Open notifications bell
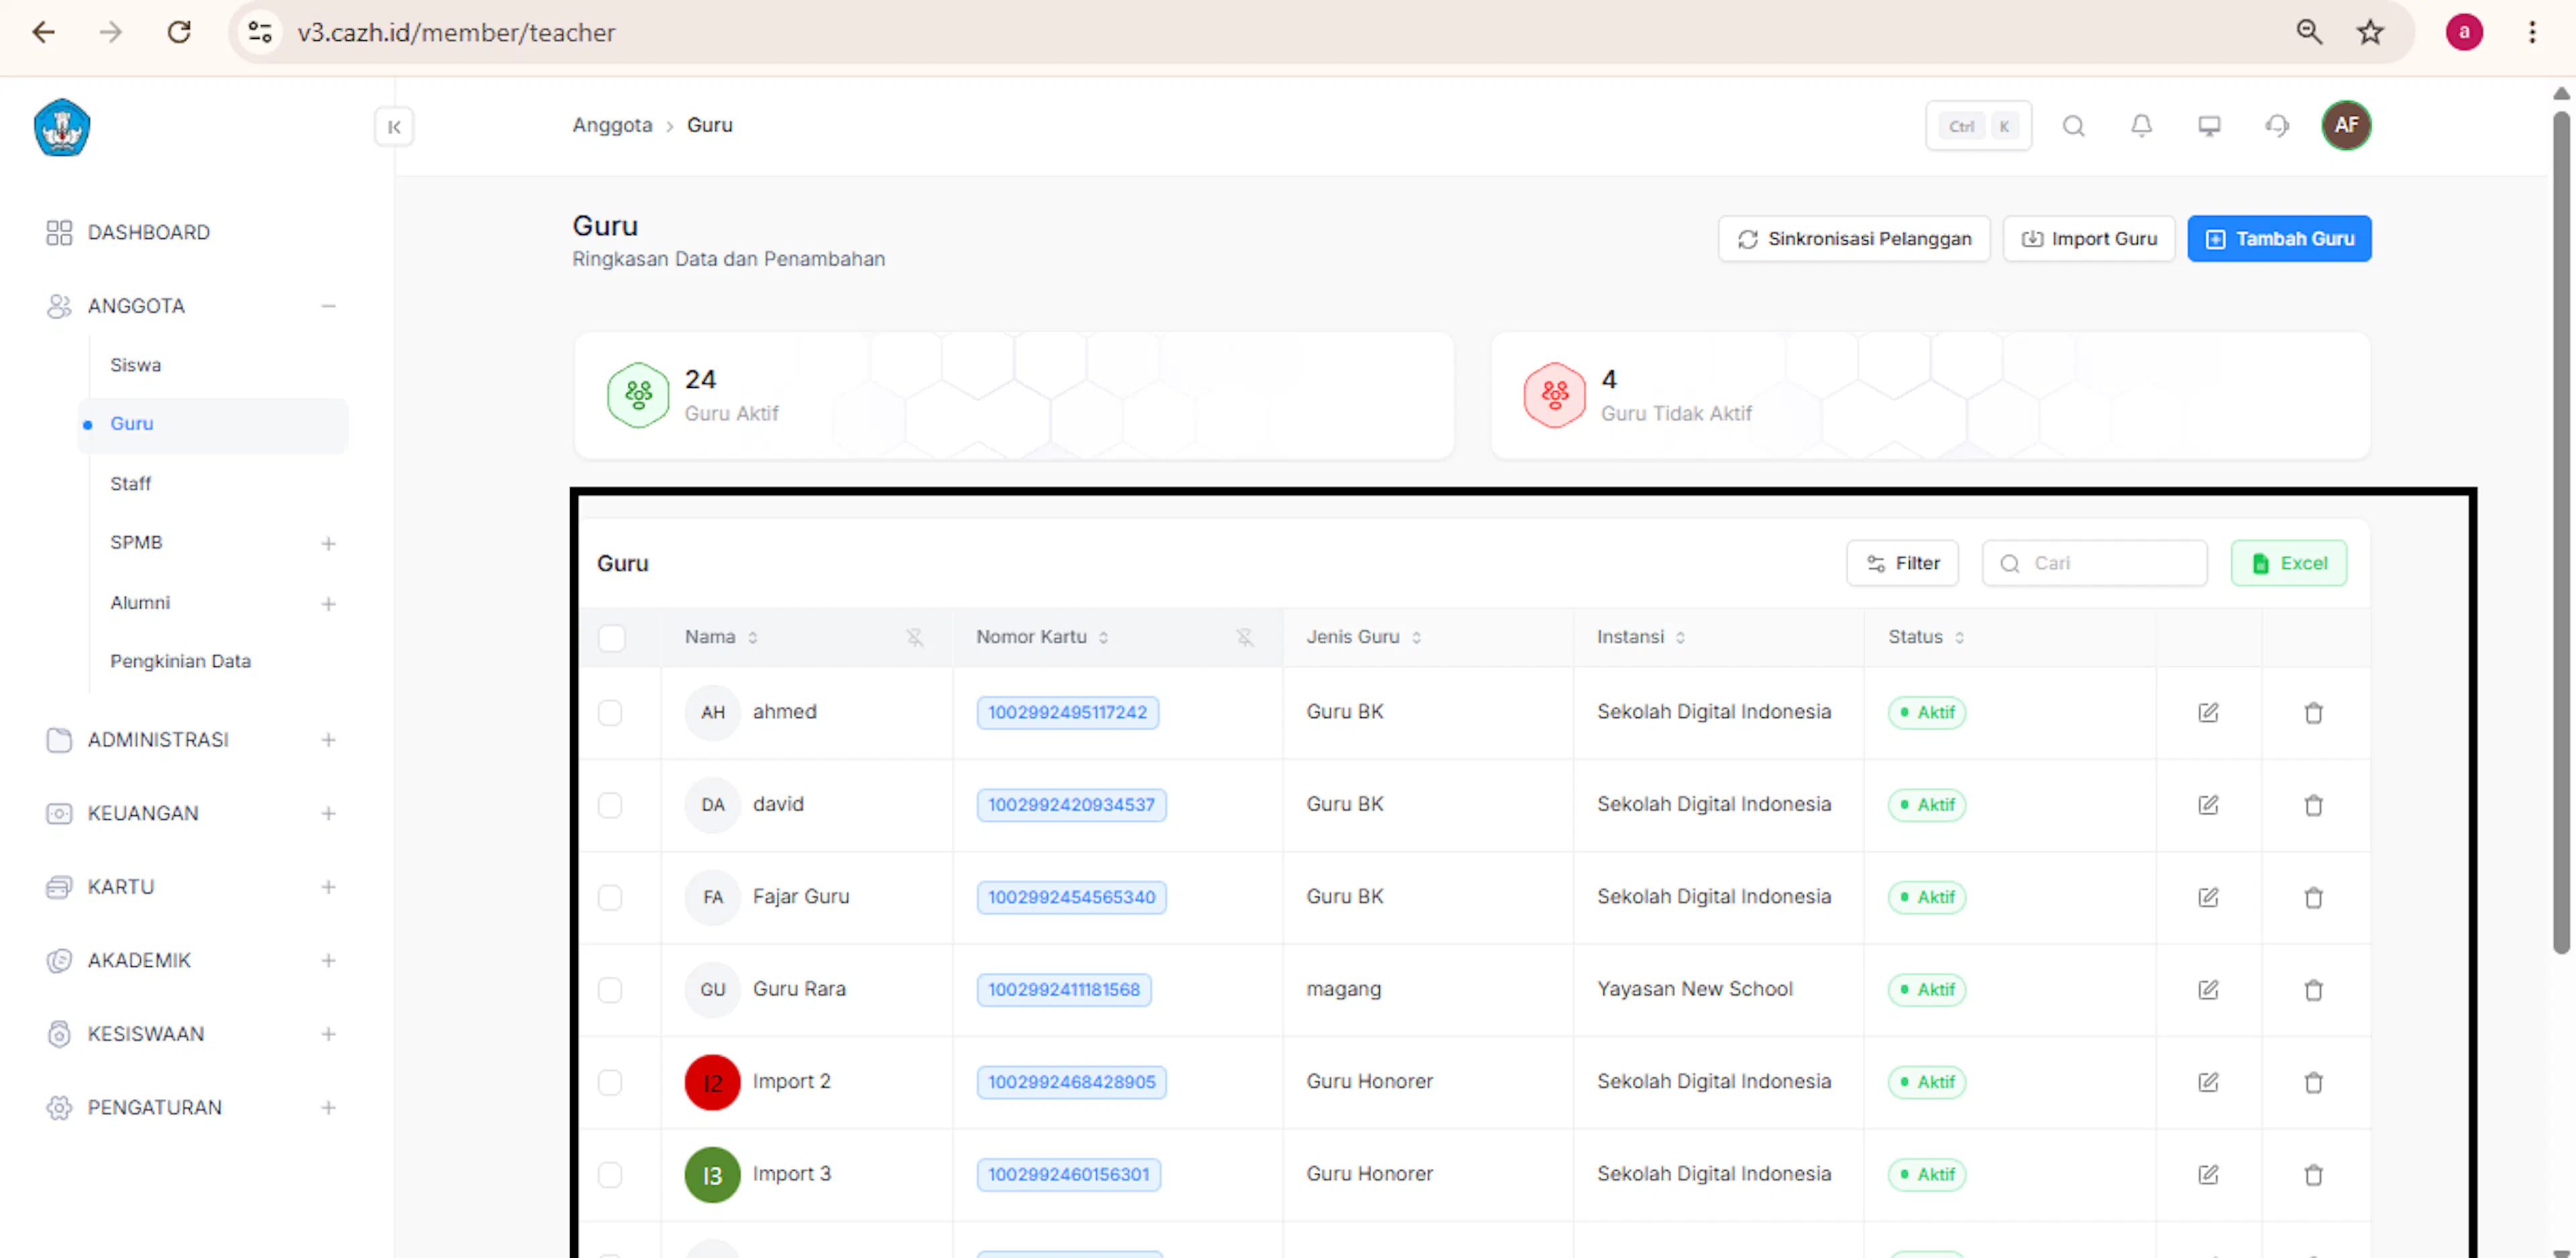This screenshot has width=2576, height=1258. [2141, 126]
